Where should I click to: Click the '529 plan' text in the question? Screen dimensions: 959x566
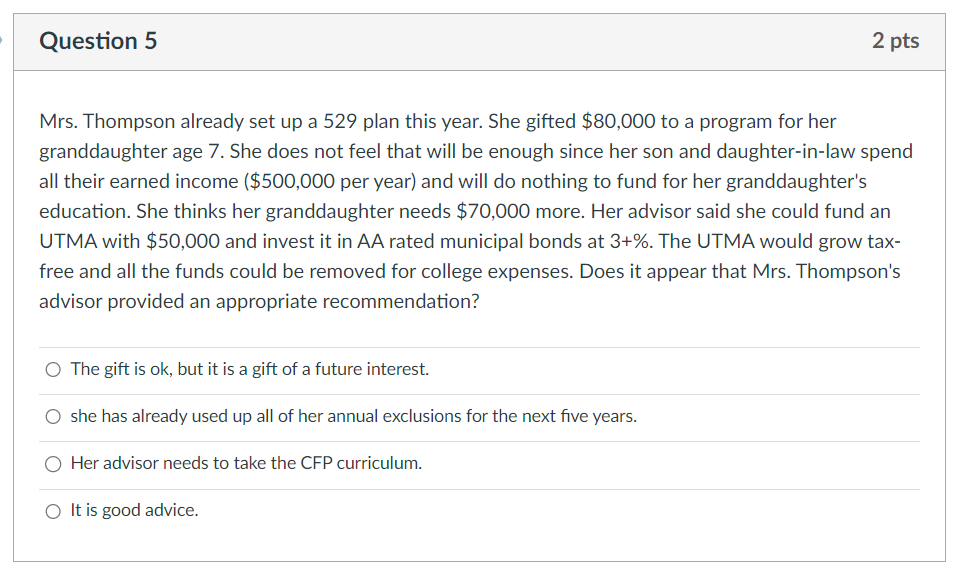(360, 122)
